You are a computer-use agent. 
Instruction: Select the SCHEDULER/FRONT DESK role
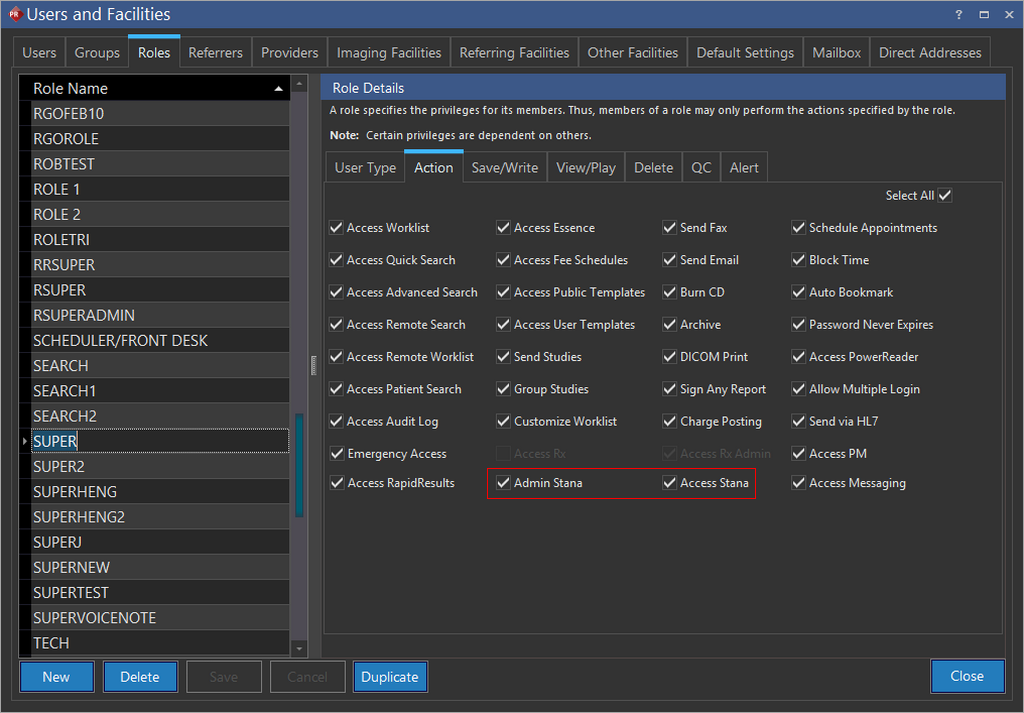[x=120, y=341]
